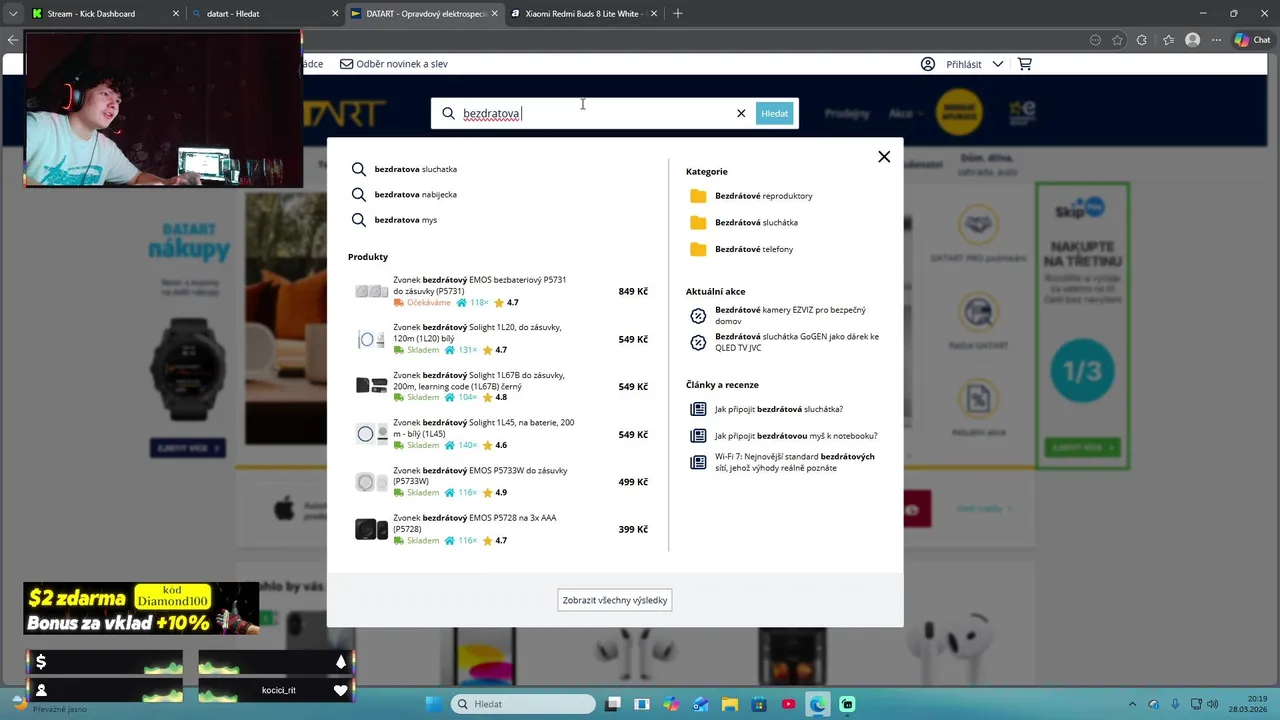Clear the search field with the X icon
The image size is (1280, 720).
(741, 113)
